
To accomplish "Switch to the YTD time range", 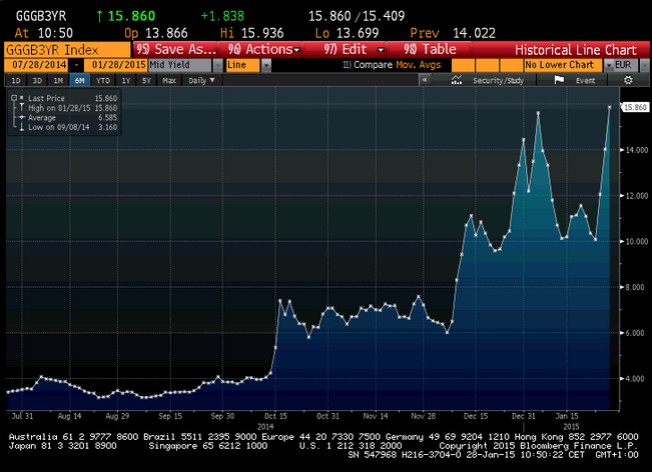I will point(102,80).
